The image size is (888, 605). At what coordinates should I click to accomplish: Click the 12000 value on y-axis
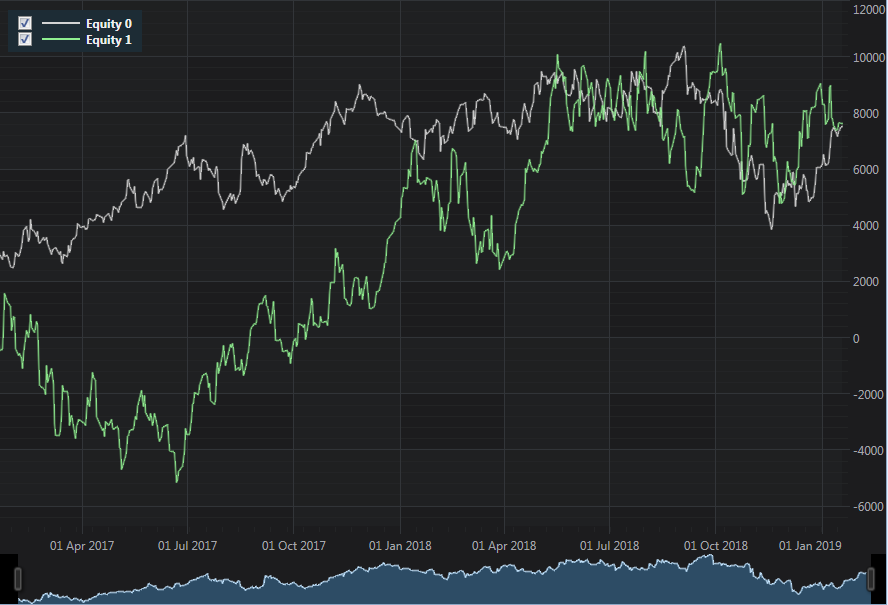(x=869, y=10)
